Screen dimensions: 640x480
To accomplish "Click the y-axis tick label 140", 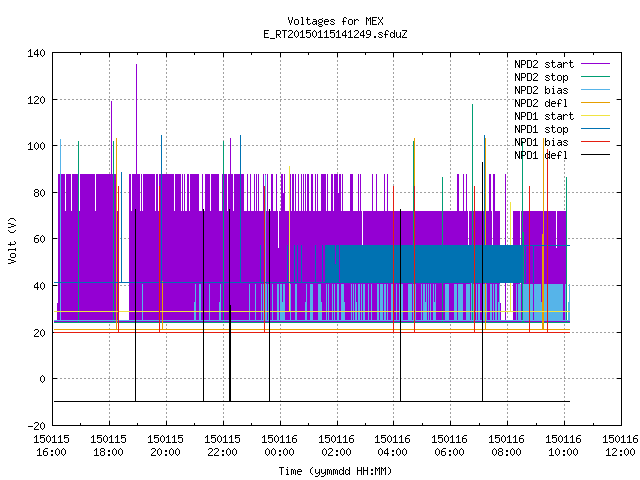I will [x=36, y=53].
